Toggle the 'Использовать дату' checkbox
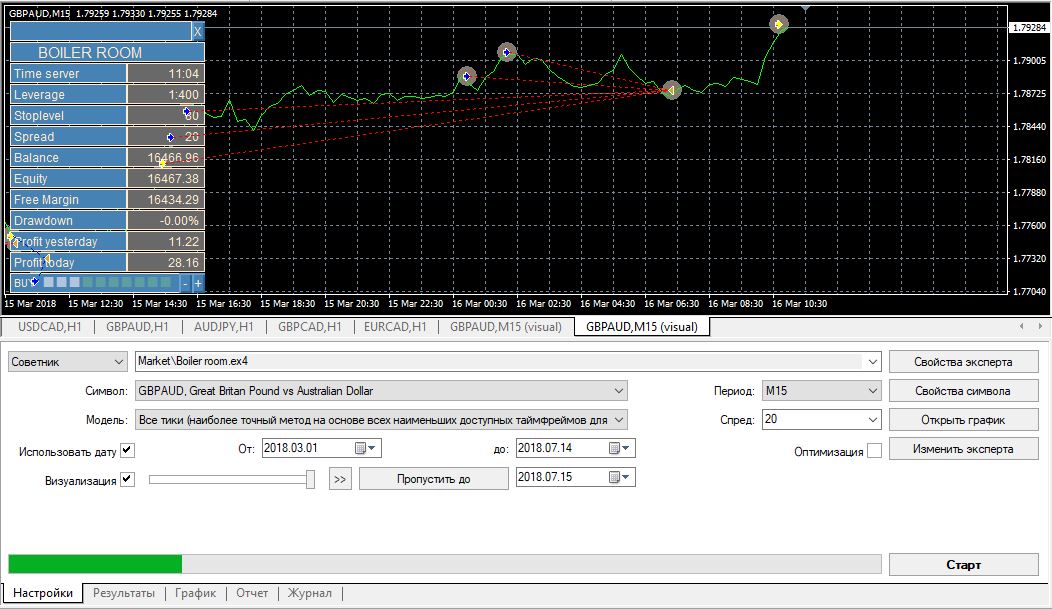The height and width of the screenshot is (609, 1052). click(127, 451)
